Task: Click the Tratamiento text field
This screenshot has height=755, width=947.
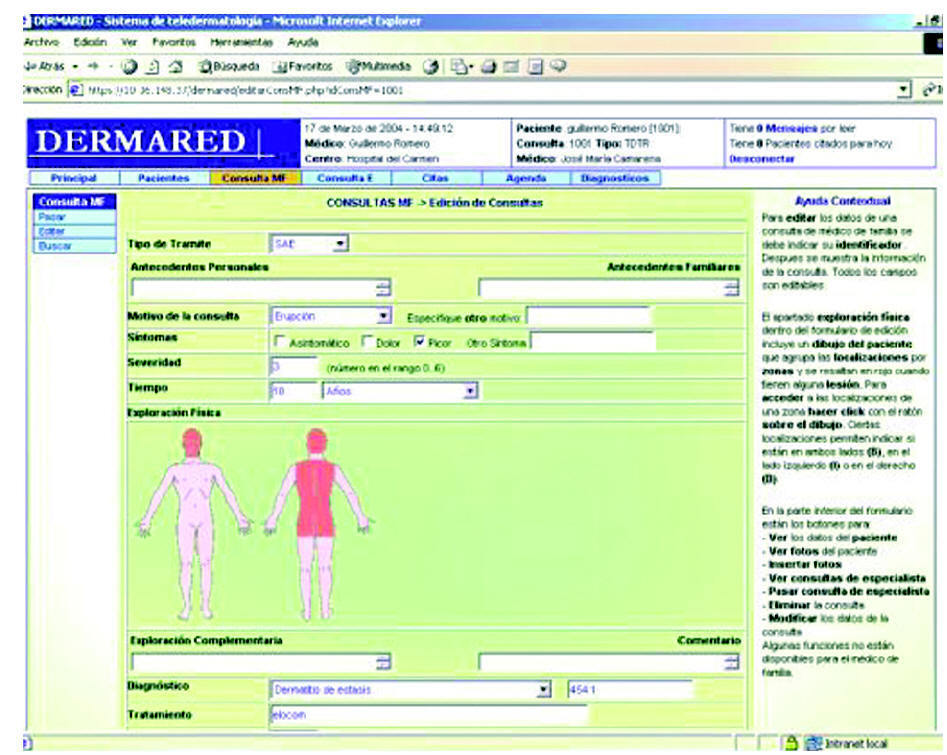Action: (400, 716)
